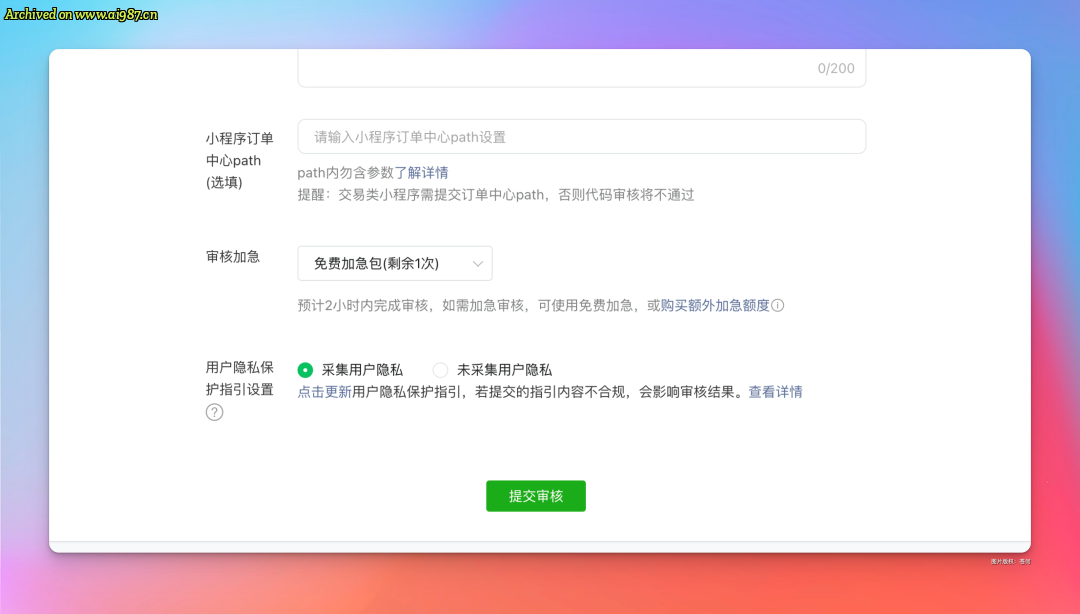
Task: Open the 免费加急包(剩余1次) dropdown
Action: pos(395,263)
